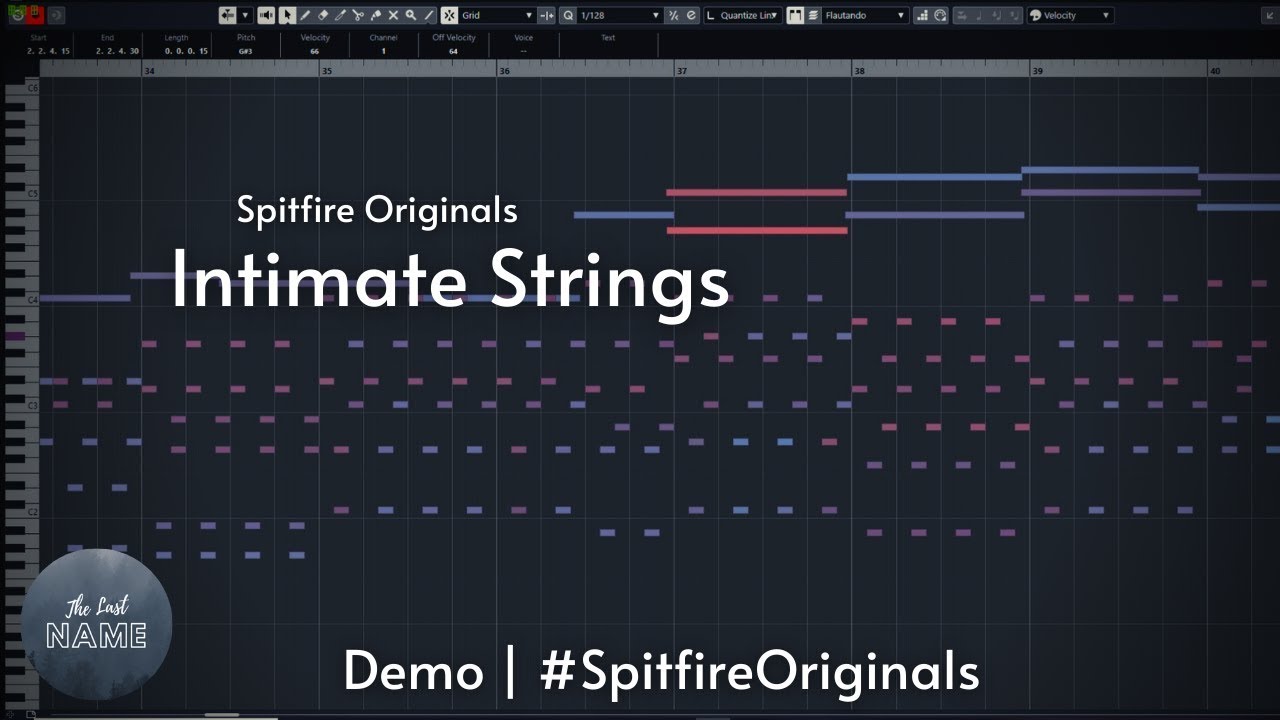Screen dimensions: 1280x720
Task: Edit the Velocity value 66
Action: click(x=314, y=51)
